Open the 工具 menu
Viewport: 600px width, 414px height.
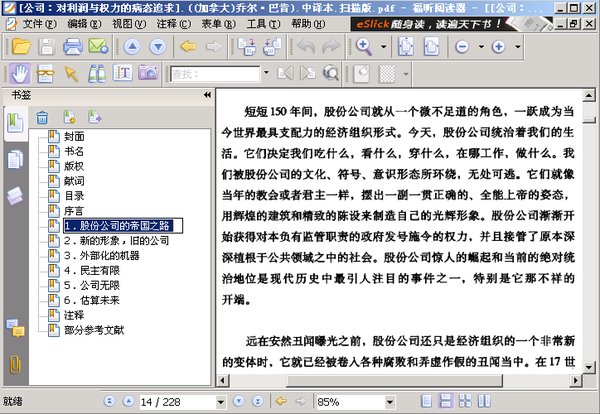click(263, 24)
